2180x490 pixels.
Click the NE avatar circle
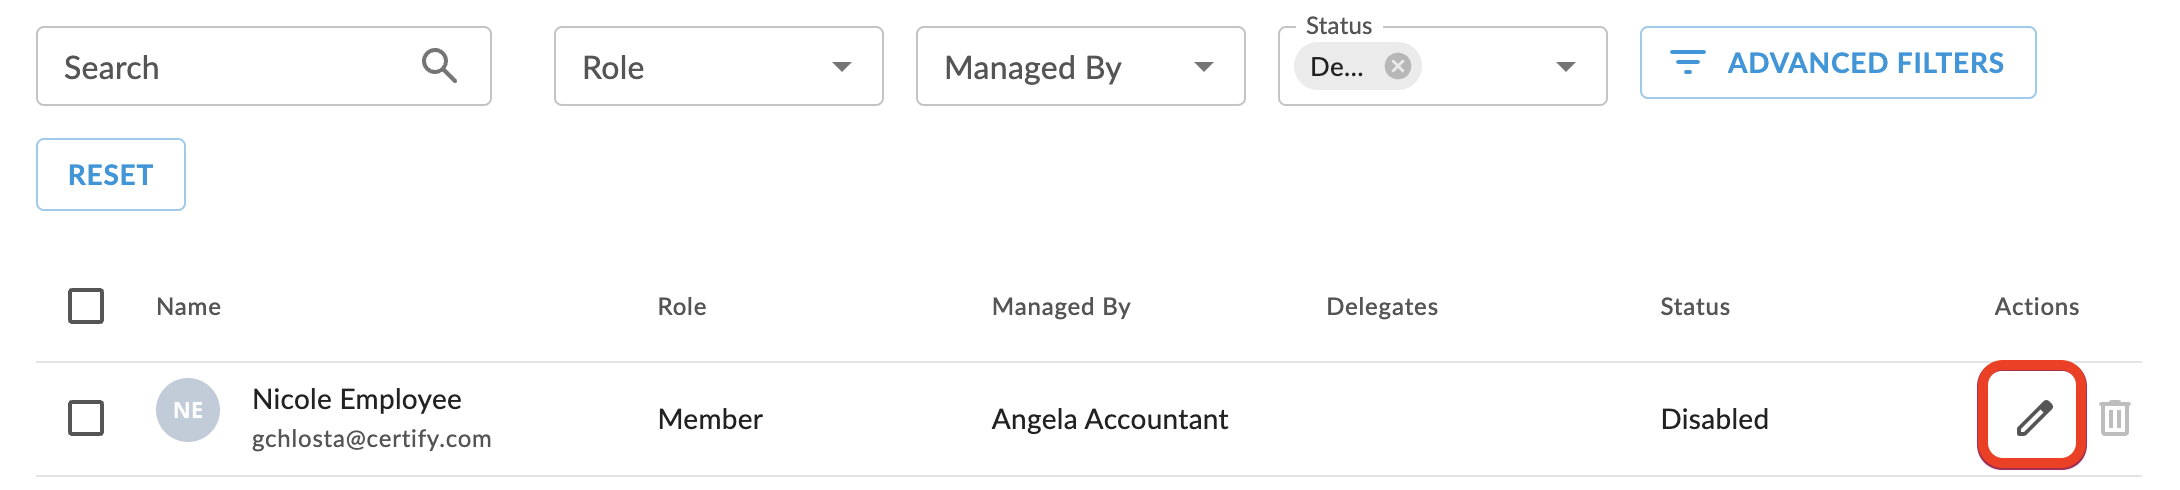pyautogui.click(x=188, y=410)
